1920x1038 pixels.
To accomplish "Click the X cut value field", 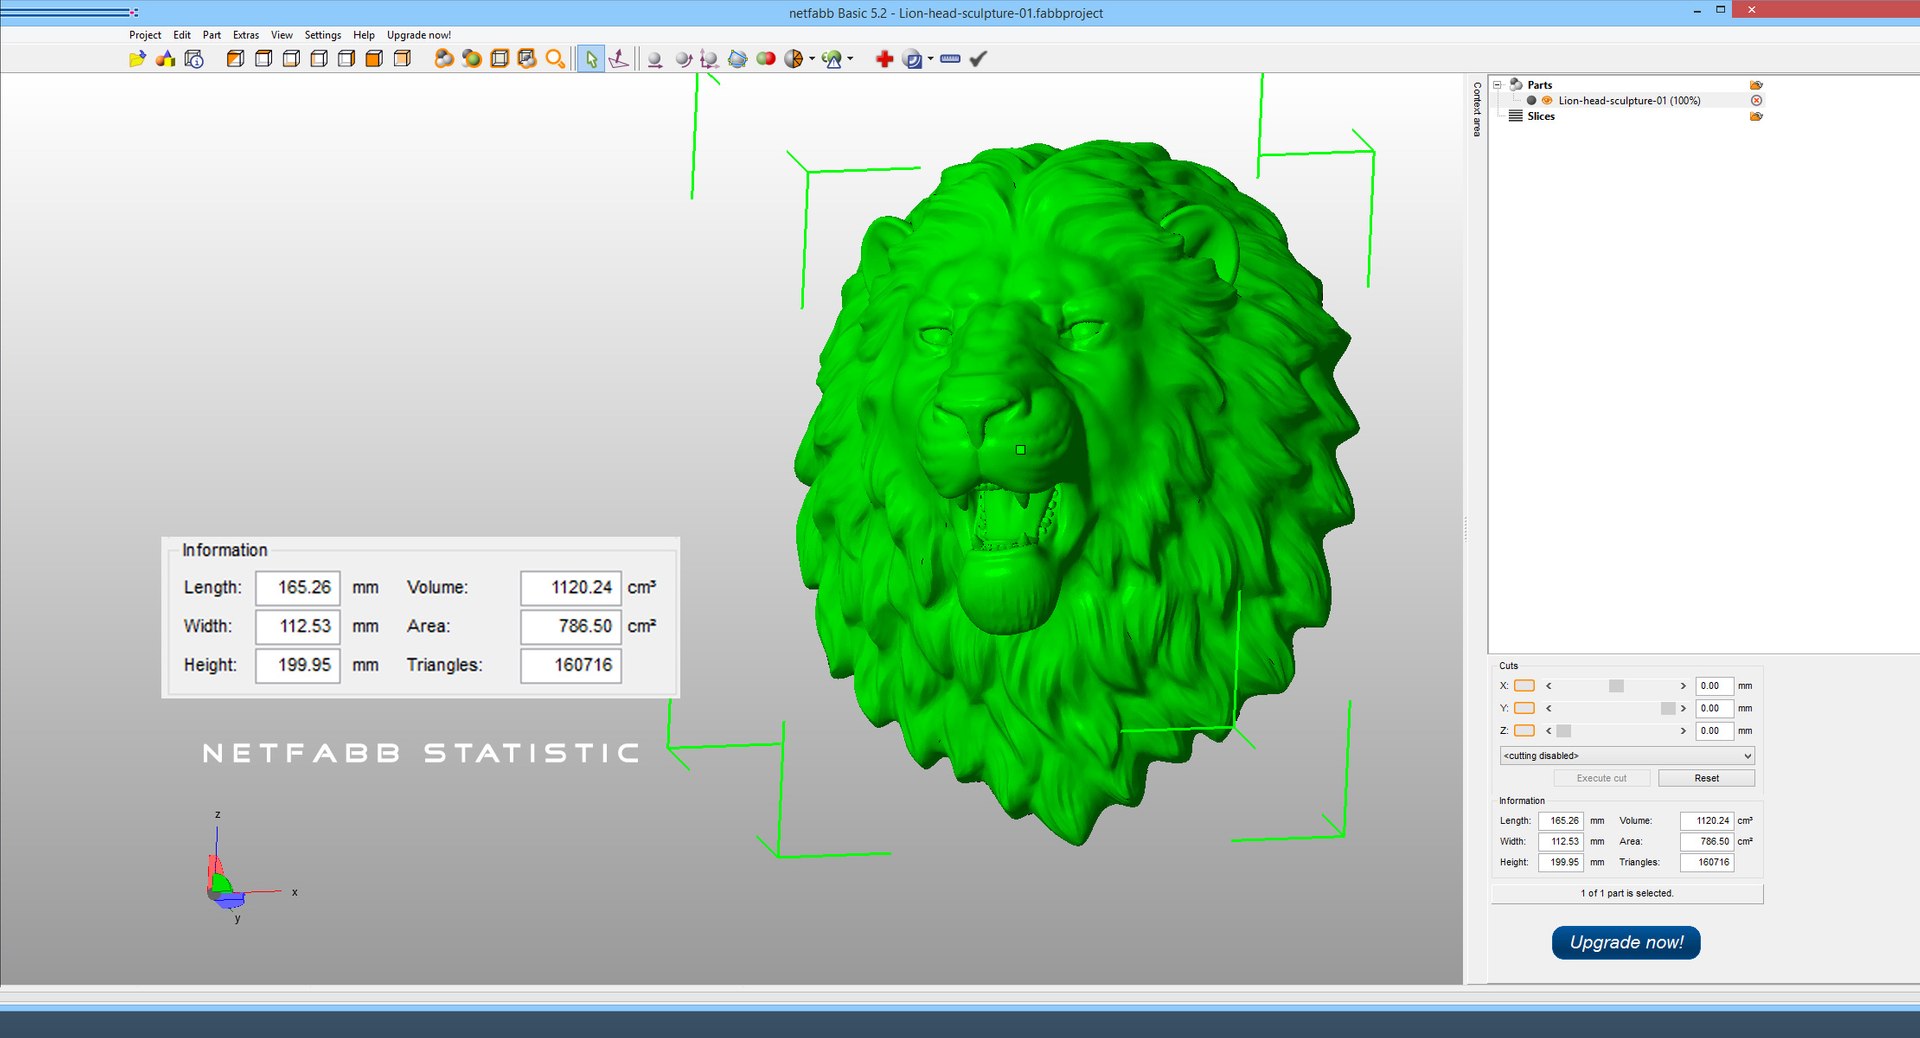I will 1714,686.
